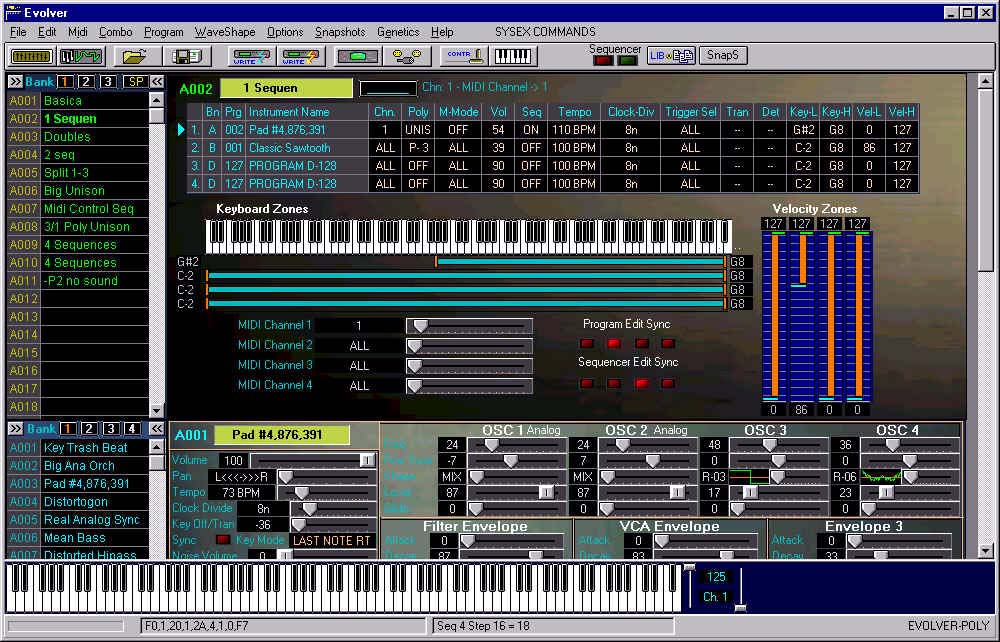1000x642 pixels.
Task: Adjust the program Volume slider
Action: pos(314,460)
